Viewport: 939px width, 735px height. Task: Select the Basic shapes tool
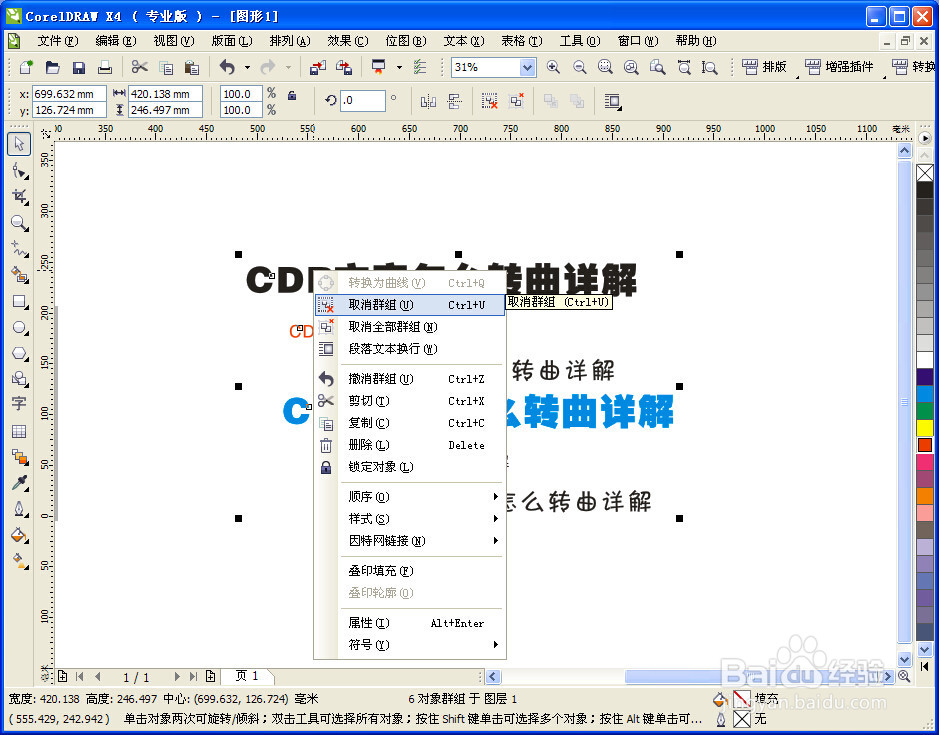click(19, 379)
